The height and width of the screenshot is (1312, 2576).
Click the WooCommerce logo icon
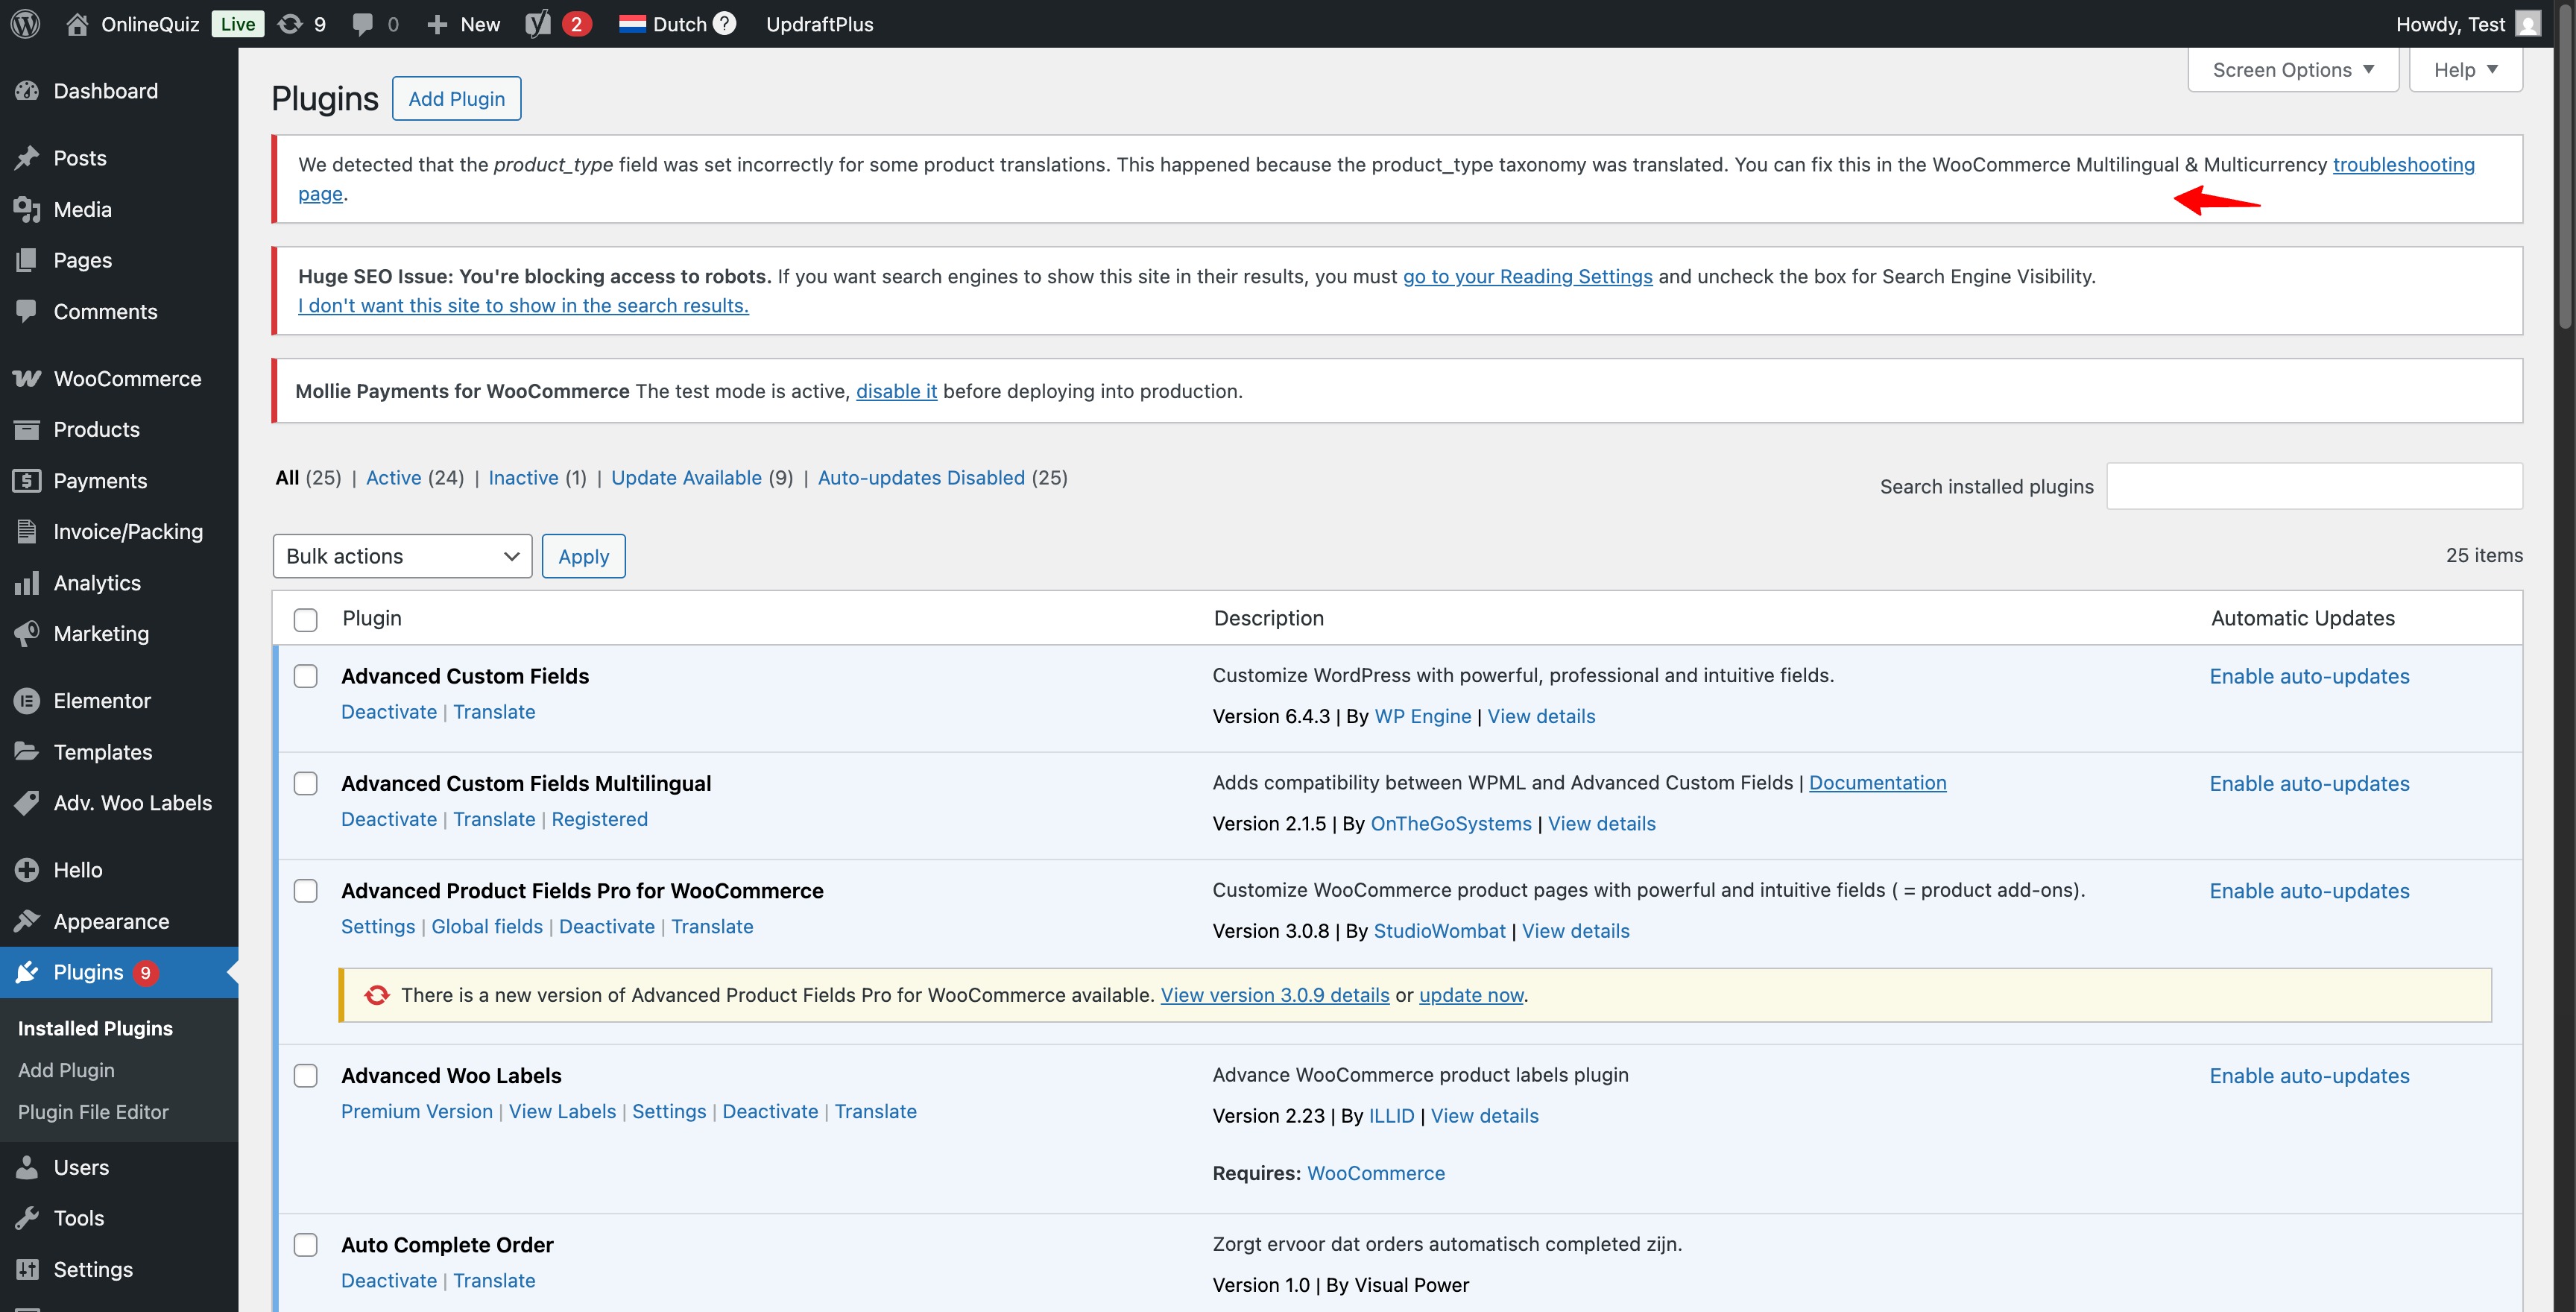coord(27,378)
